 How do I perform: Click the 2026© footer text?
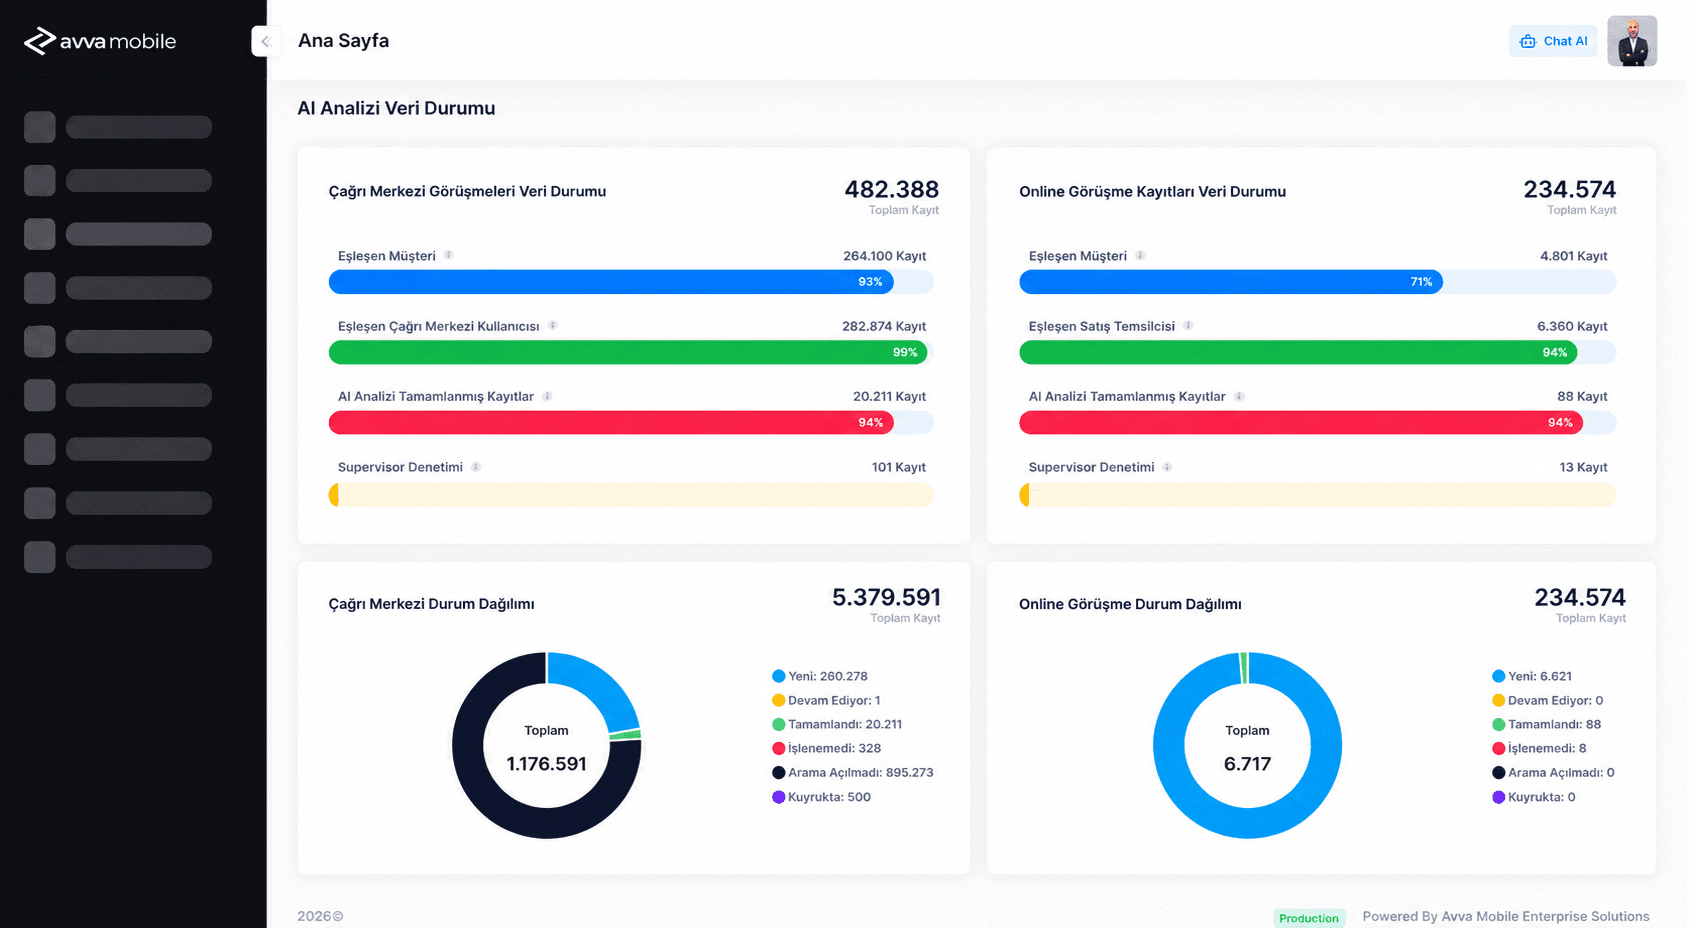320,916
